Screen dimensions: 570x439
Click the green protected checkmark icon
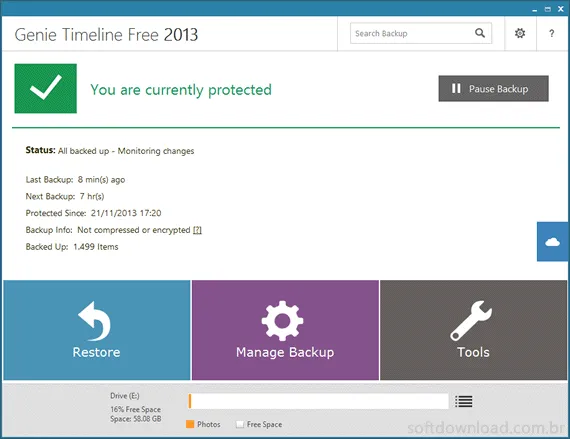45,88
